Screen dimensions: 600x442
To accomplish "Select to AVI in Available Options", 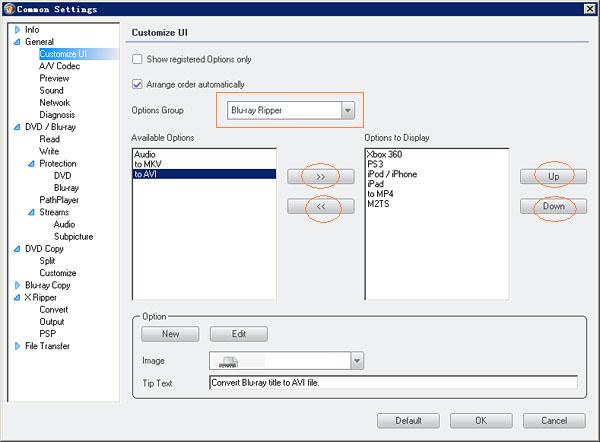I will [x=204, y=174].
